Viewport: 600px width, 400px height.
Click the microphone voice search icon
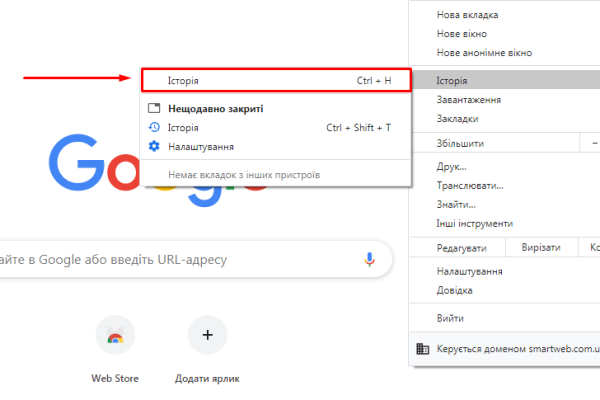tap(370, 259)
